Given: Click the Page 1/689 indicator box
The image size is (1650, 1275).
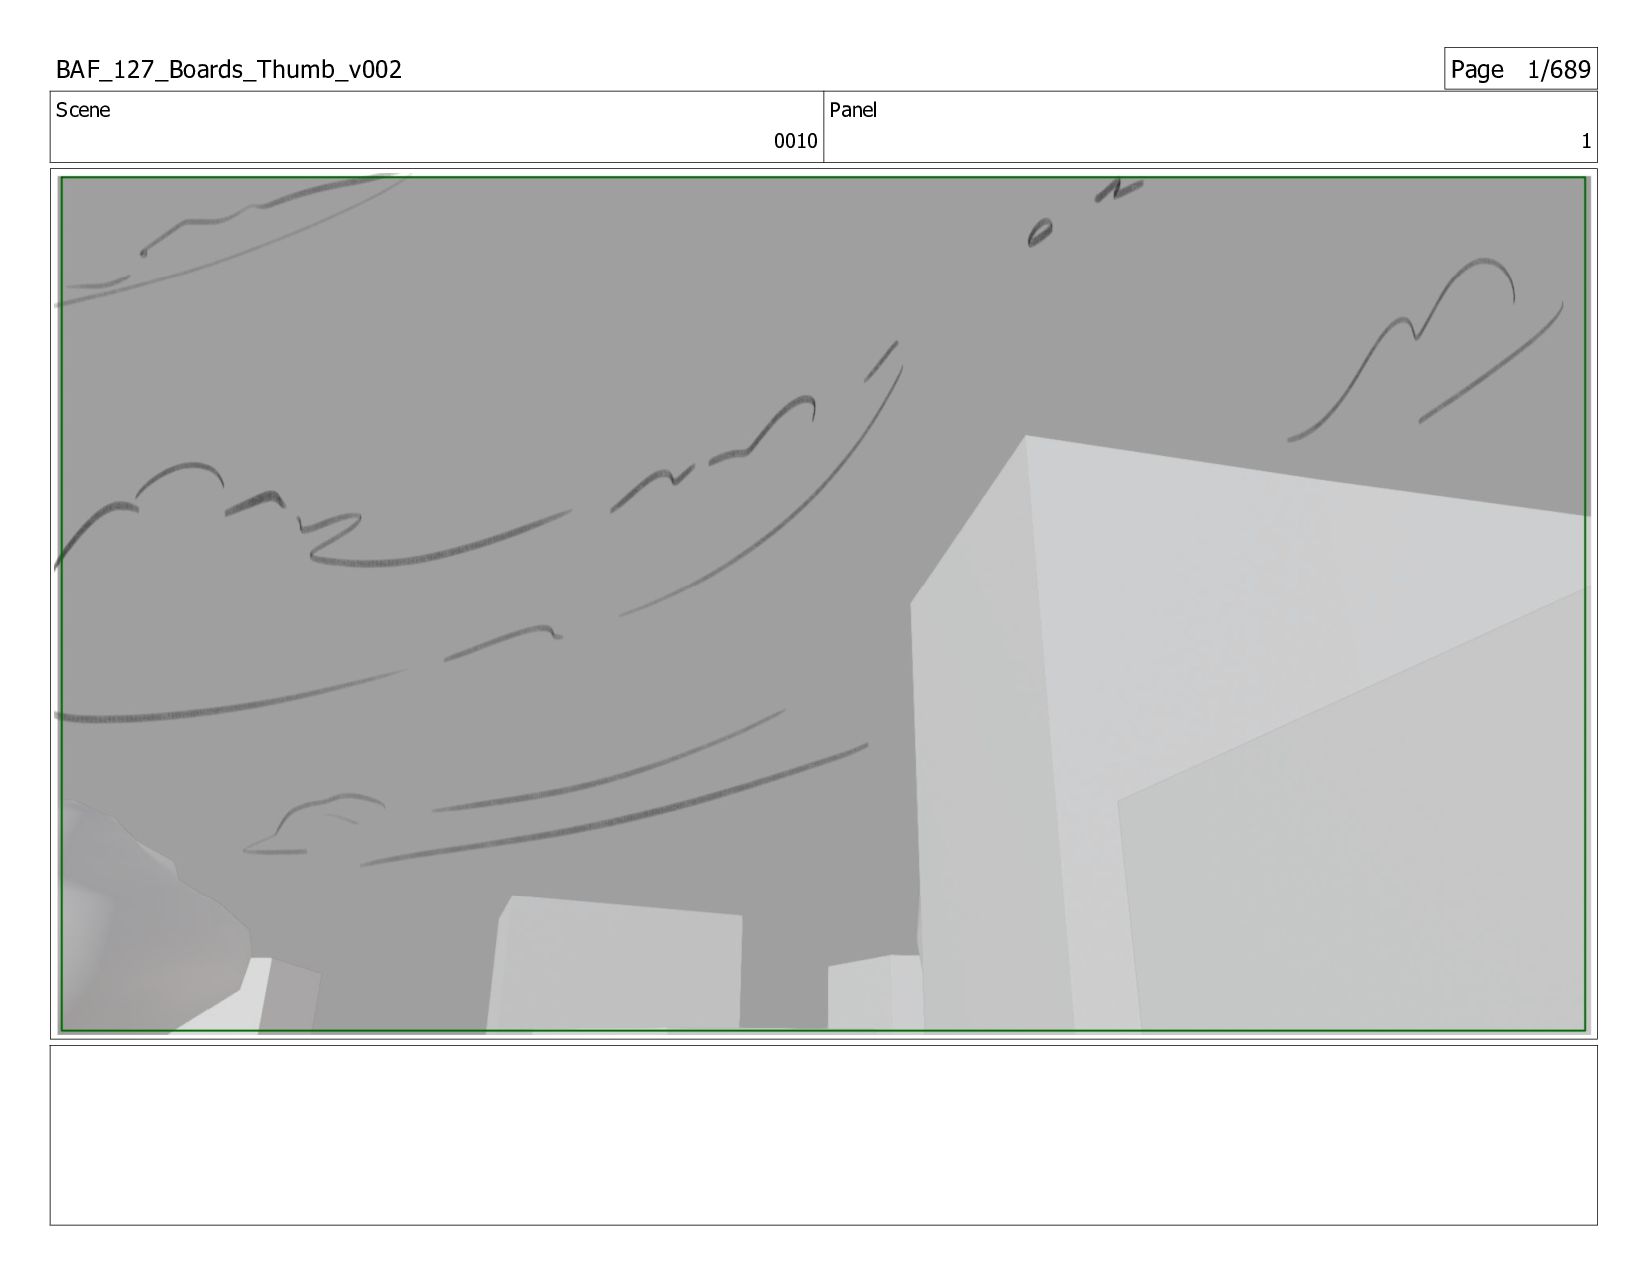Looking at the screenshot, I should tap(1520, 69).
